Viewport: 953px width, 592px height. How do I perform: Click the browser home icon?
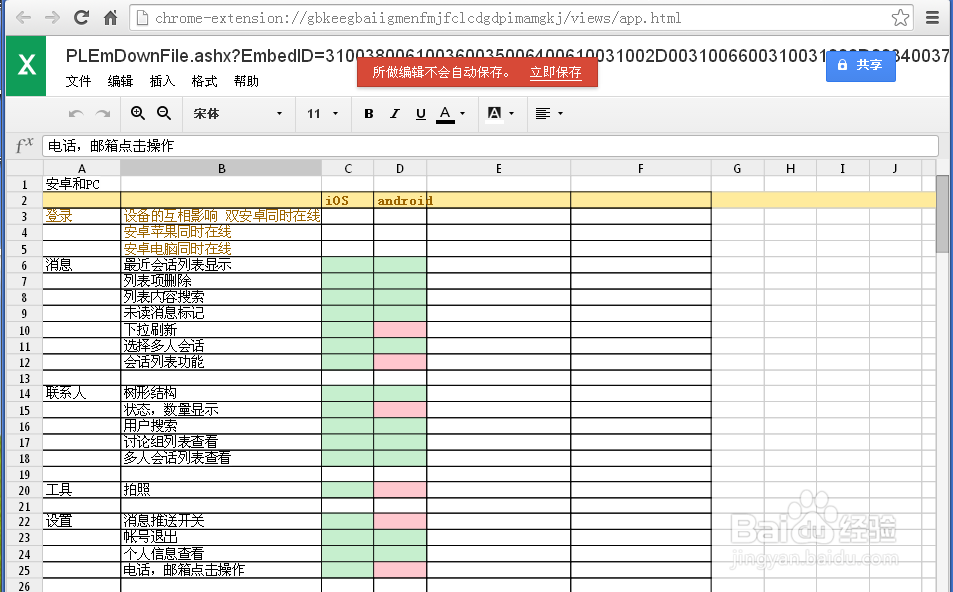point(108,16)
